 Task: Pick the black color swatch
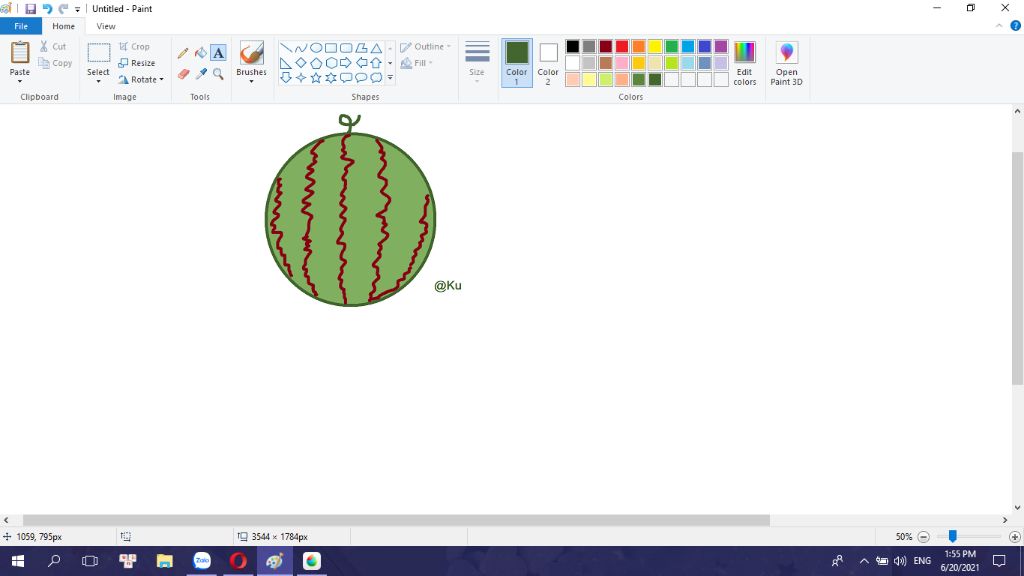(x=573, y=46)
